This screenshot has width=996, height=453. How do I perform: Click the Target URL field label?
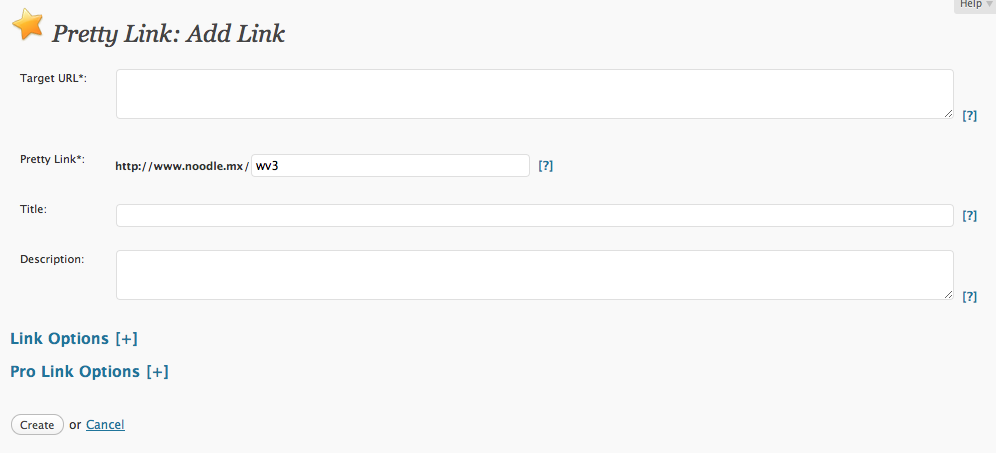pyautogui.click(x=54, y=78)
